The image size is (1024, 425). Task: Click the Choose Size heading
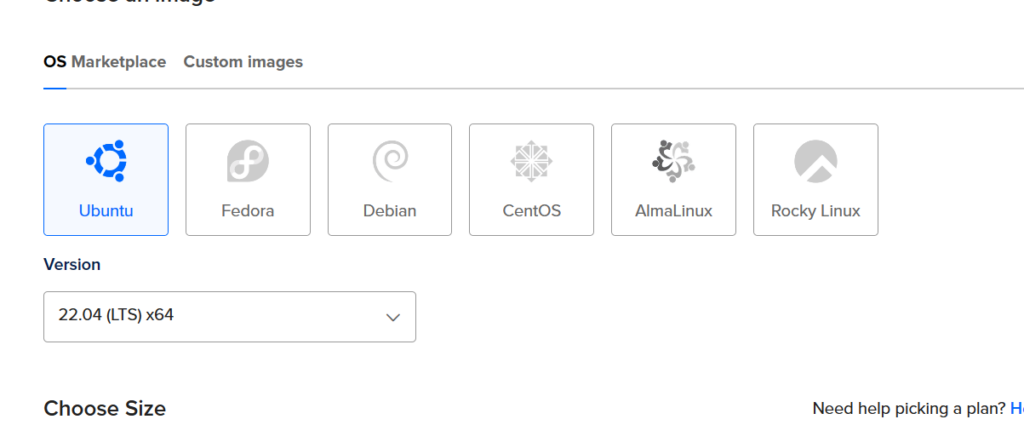tap(105, 408)
